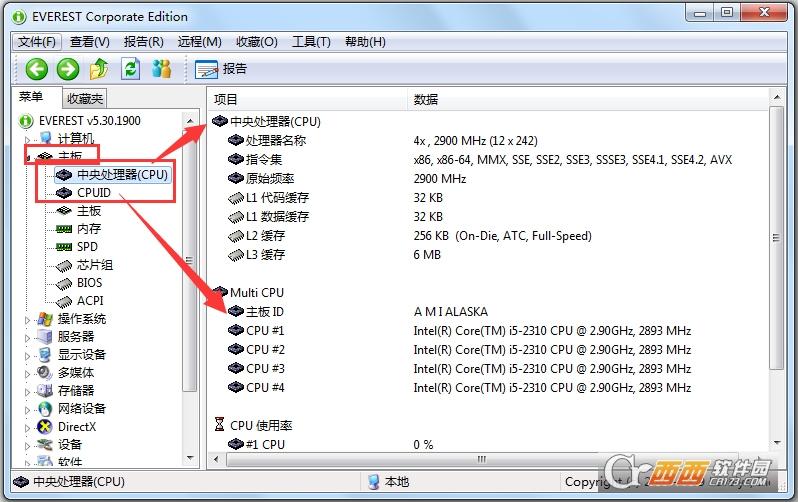This screenshot has width=798, height=502.
Task: Open the 收藏(O) menu
Action: [257, 42]
